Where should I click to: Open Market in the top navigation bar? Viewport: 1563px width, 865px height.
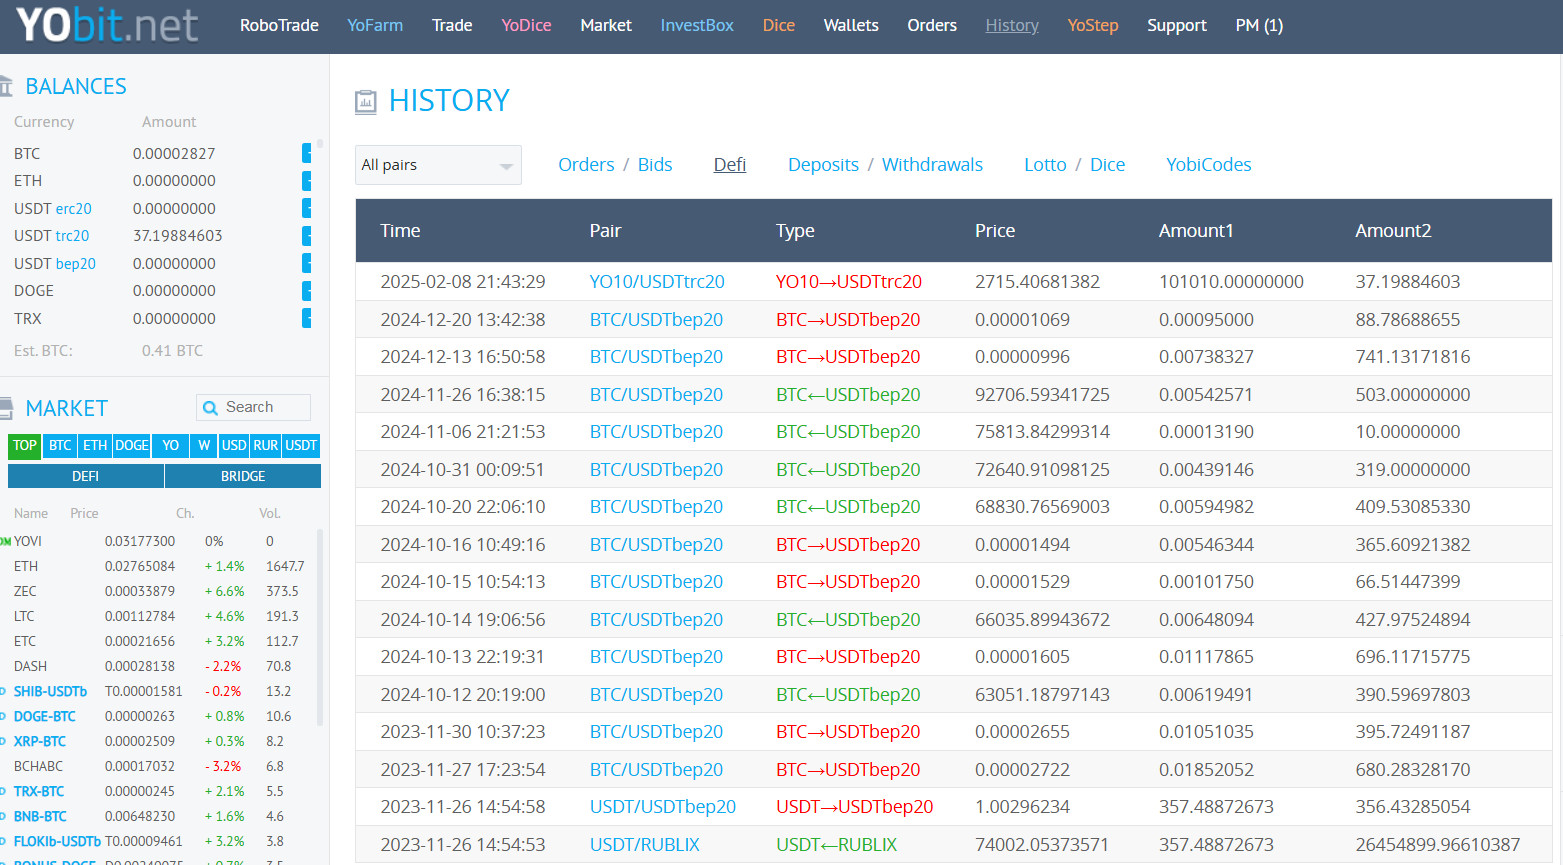(606, 25)
